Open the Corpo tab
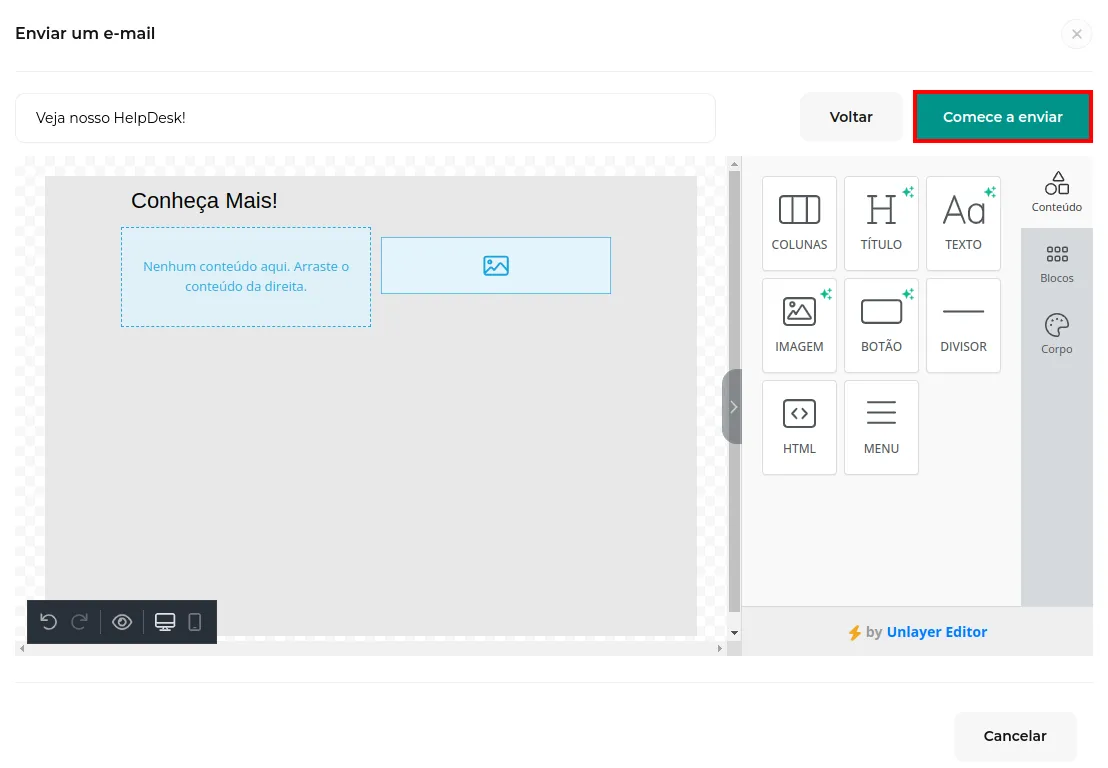The width and height of the screenshot is (1108, 768). click(1056, 334)
